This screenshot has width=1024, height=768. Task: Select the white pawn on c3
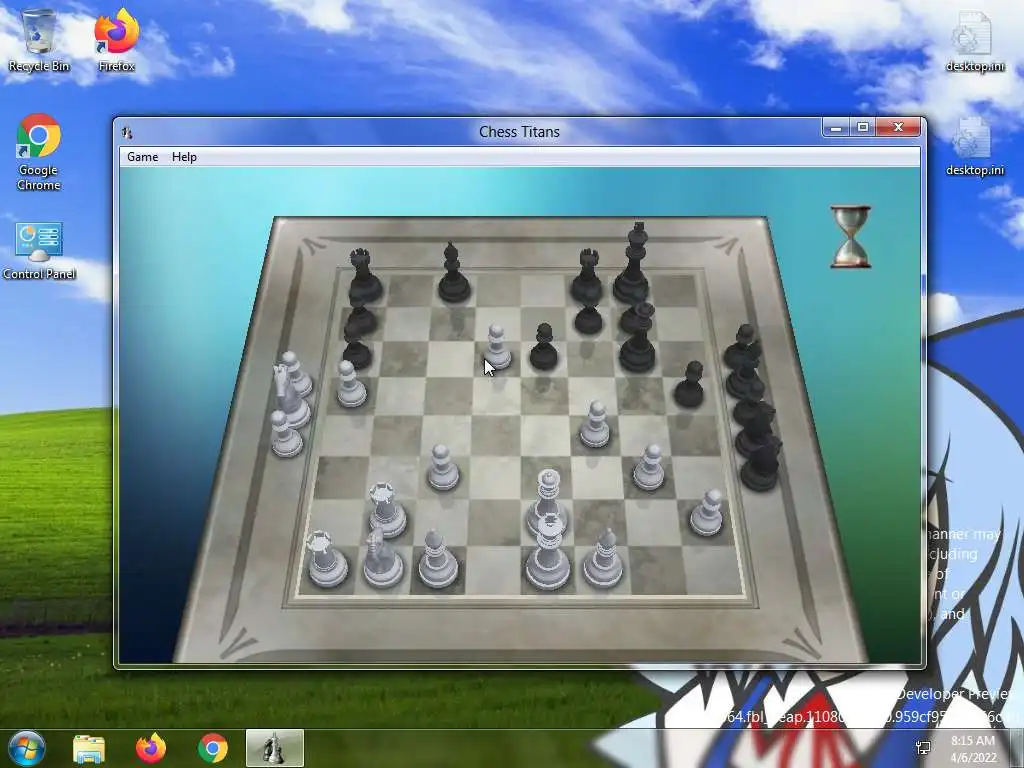(x=443, y=468)
